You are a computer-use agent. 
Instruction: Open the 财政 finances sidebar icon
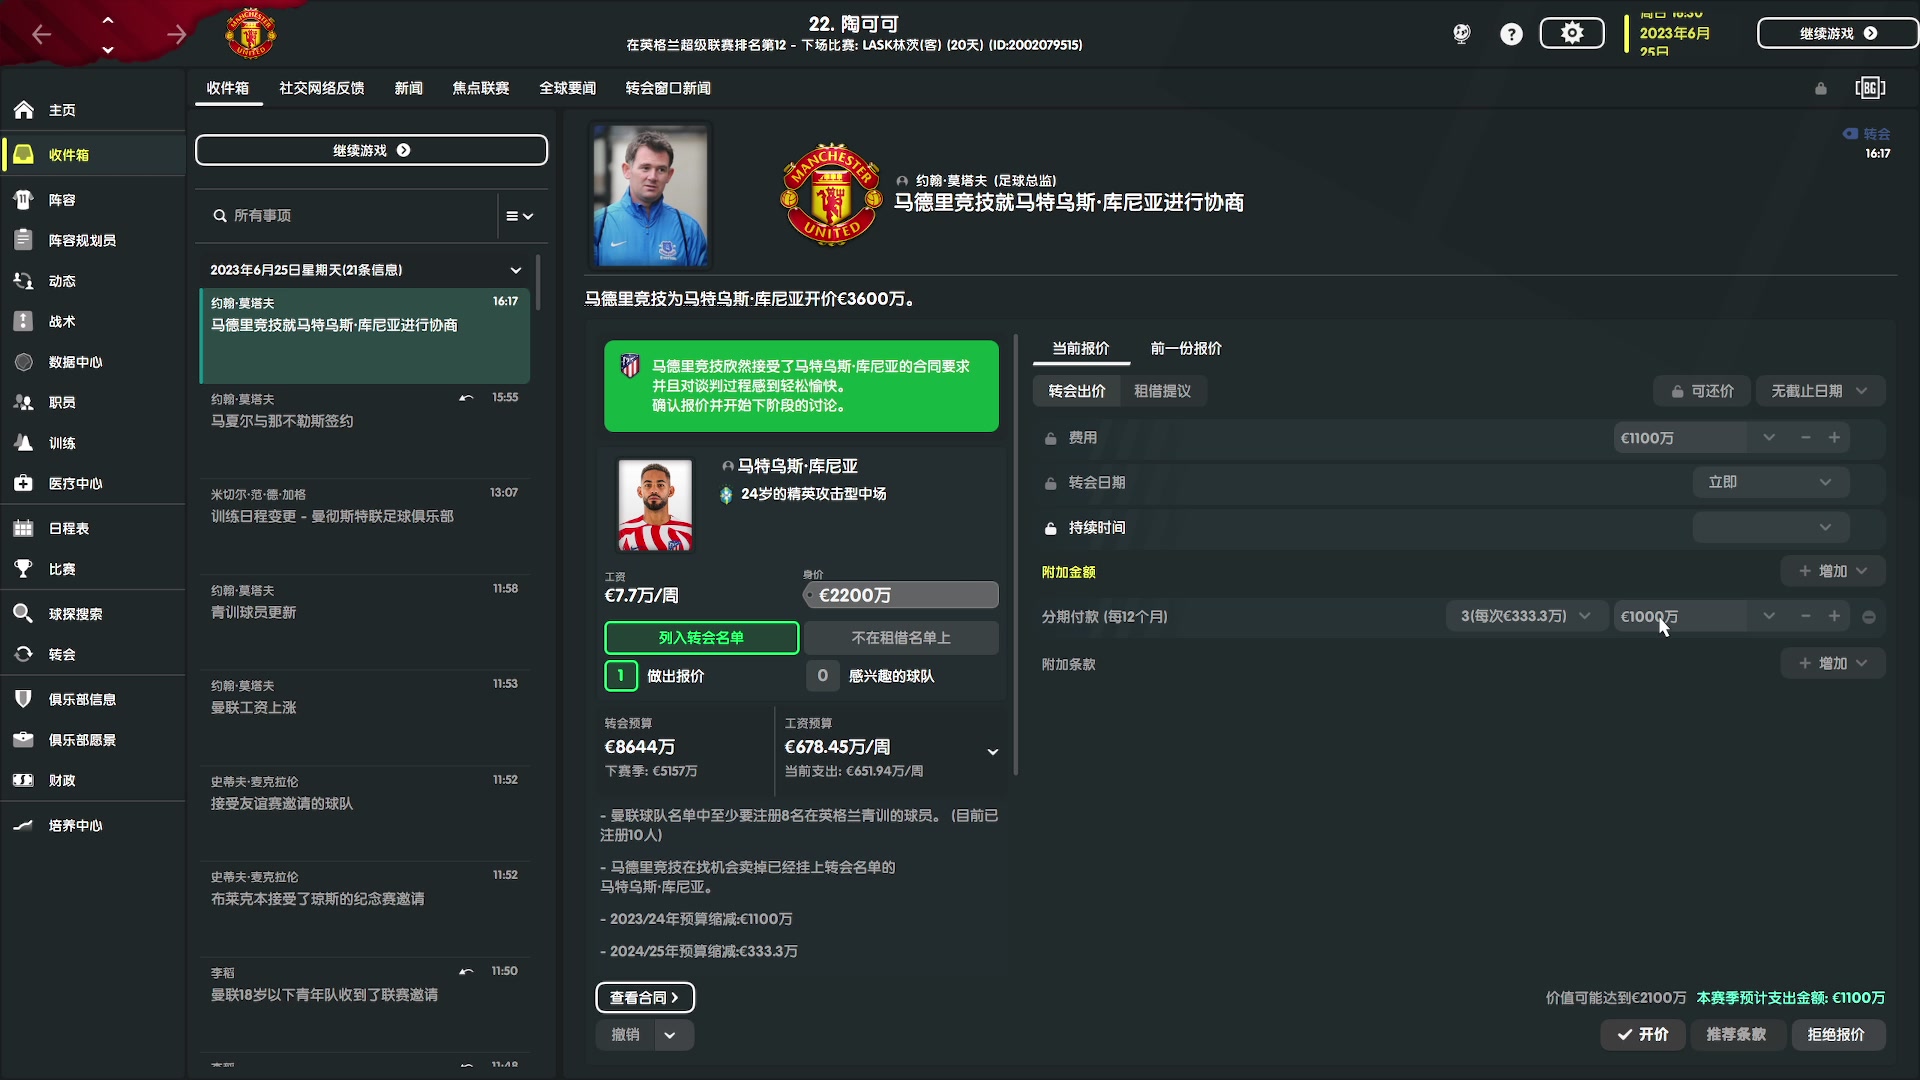point(24,780)
